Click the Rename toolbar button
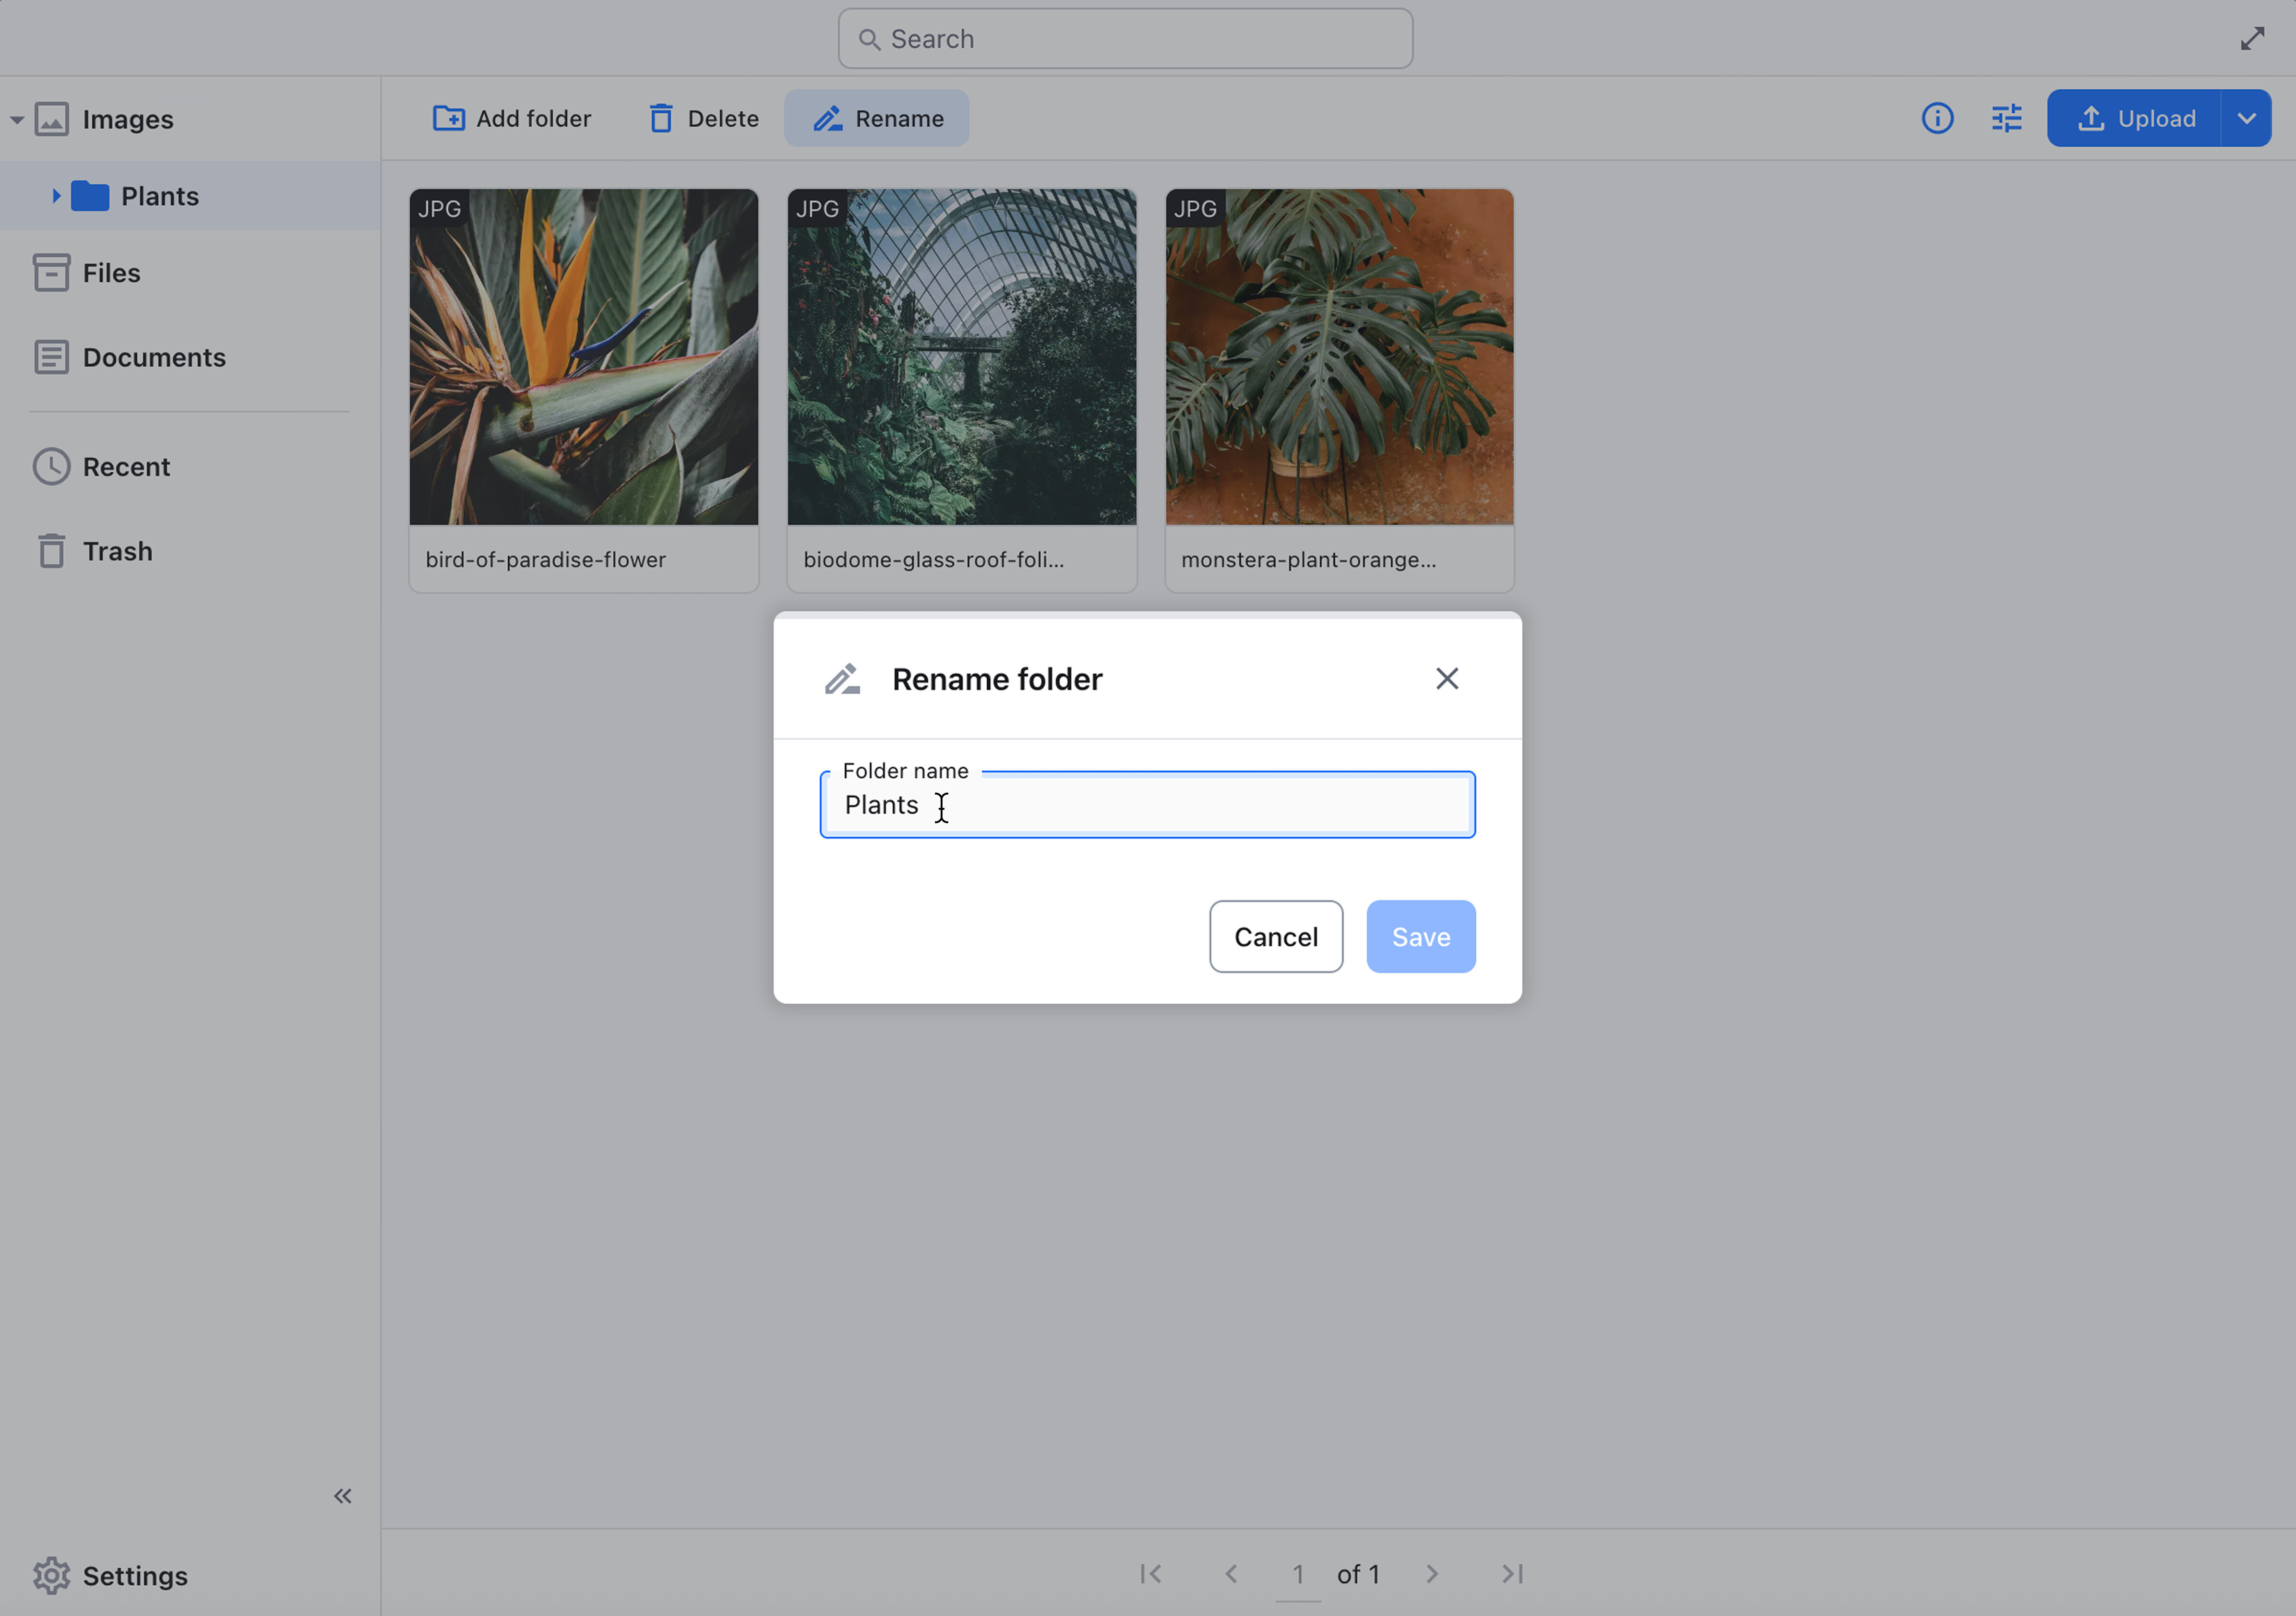The width and height of the screenshot is (2296, 1616). pyautogui.click(x=877, y=118)
